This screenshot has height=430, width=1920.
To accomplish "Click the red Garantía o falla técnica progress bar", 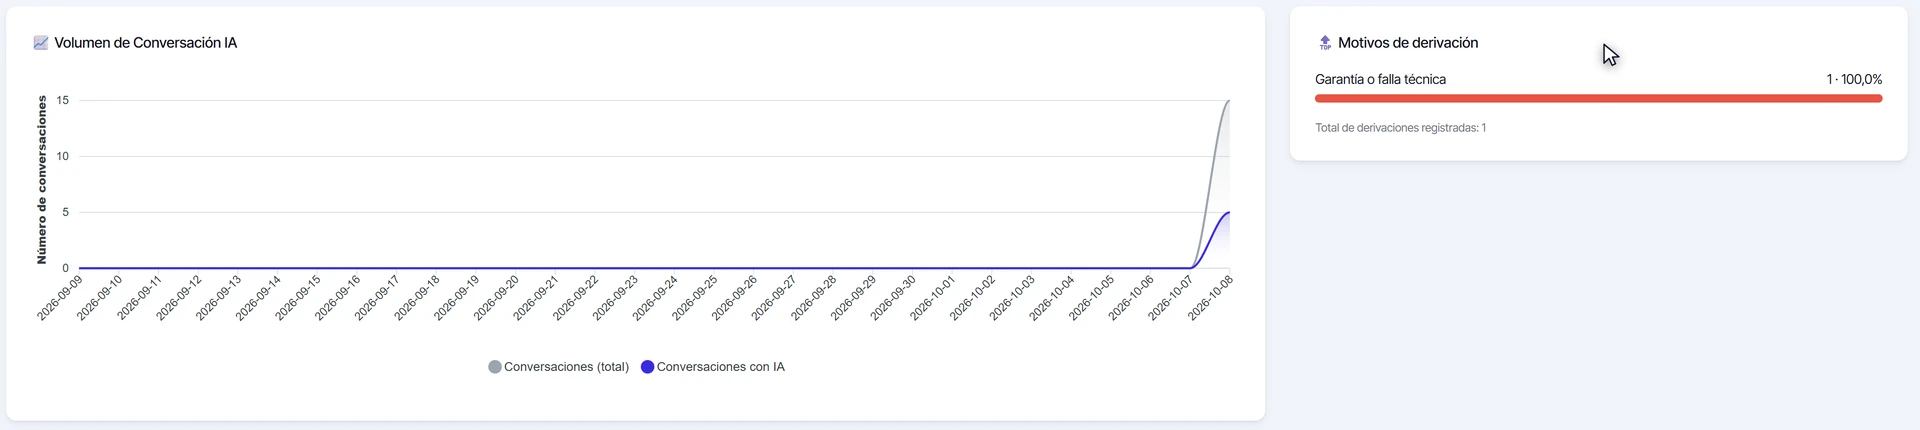I will pos(1598,98).
